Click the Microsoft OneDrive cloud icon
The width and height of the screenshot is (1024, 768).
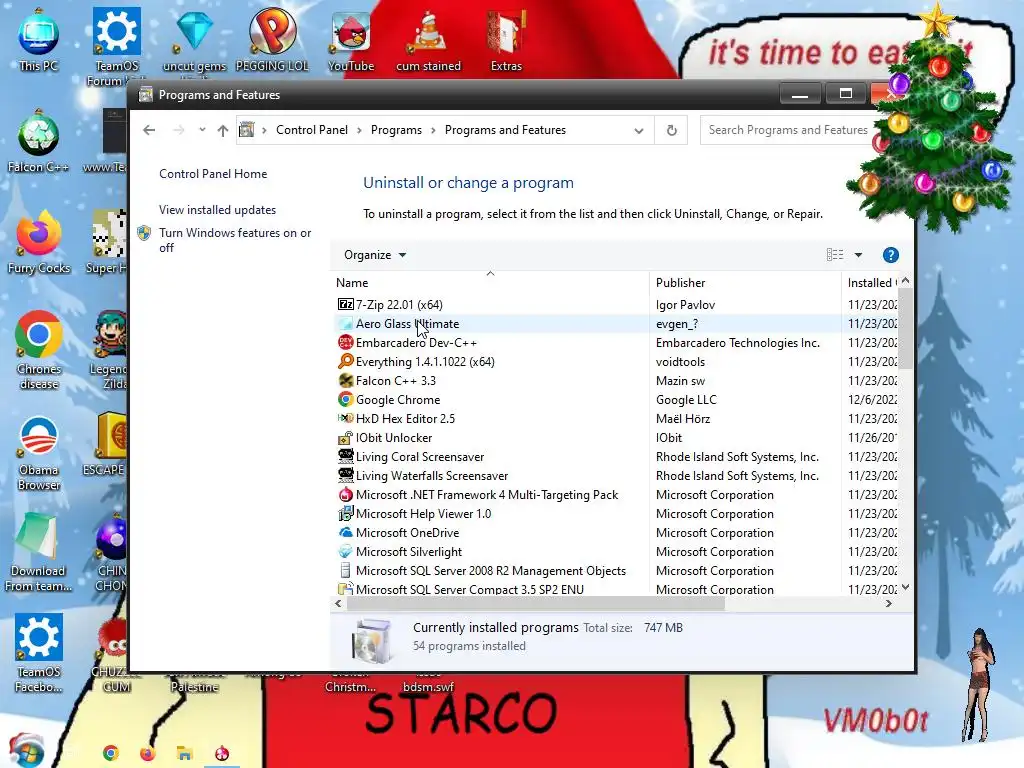pos(345,532)
